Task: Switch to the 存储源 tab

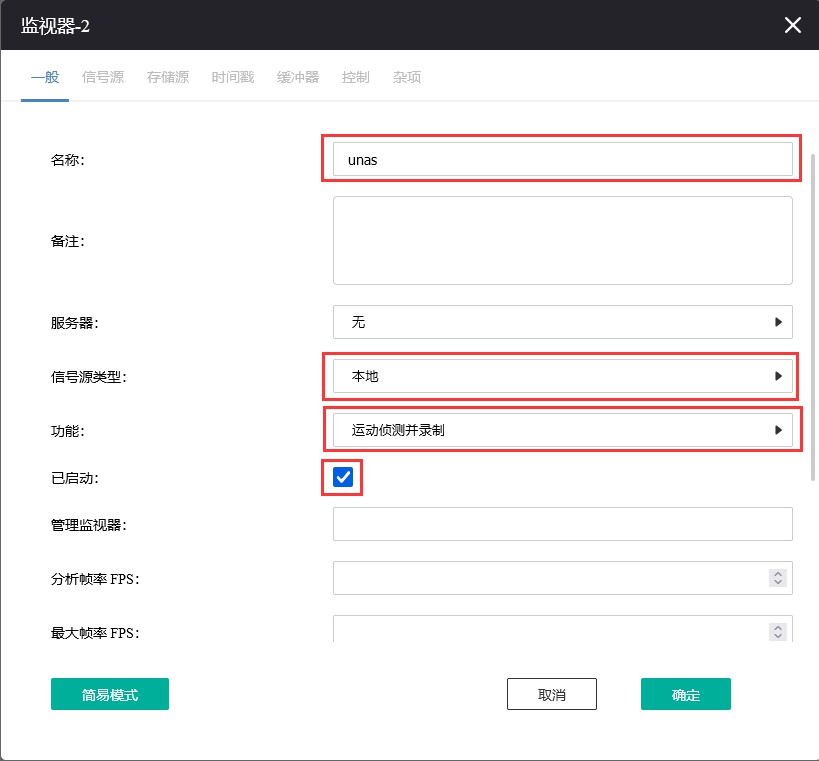Action: tap(168, 77)
